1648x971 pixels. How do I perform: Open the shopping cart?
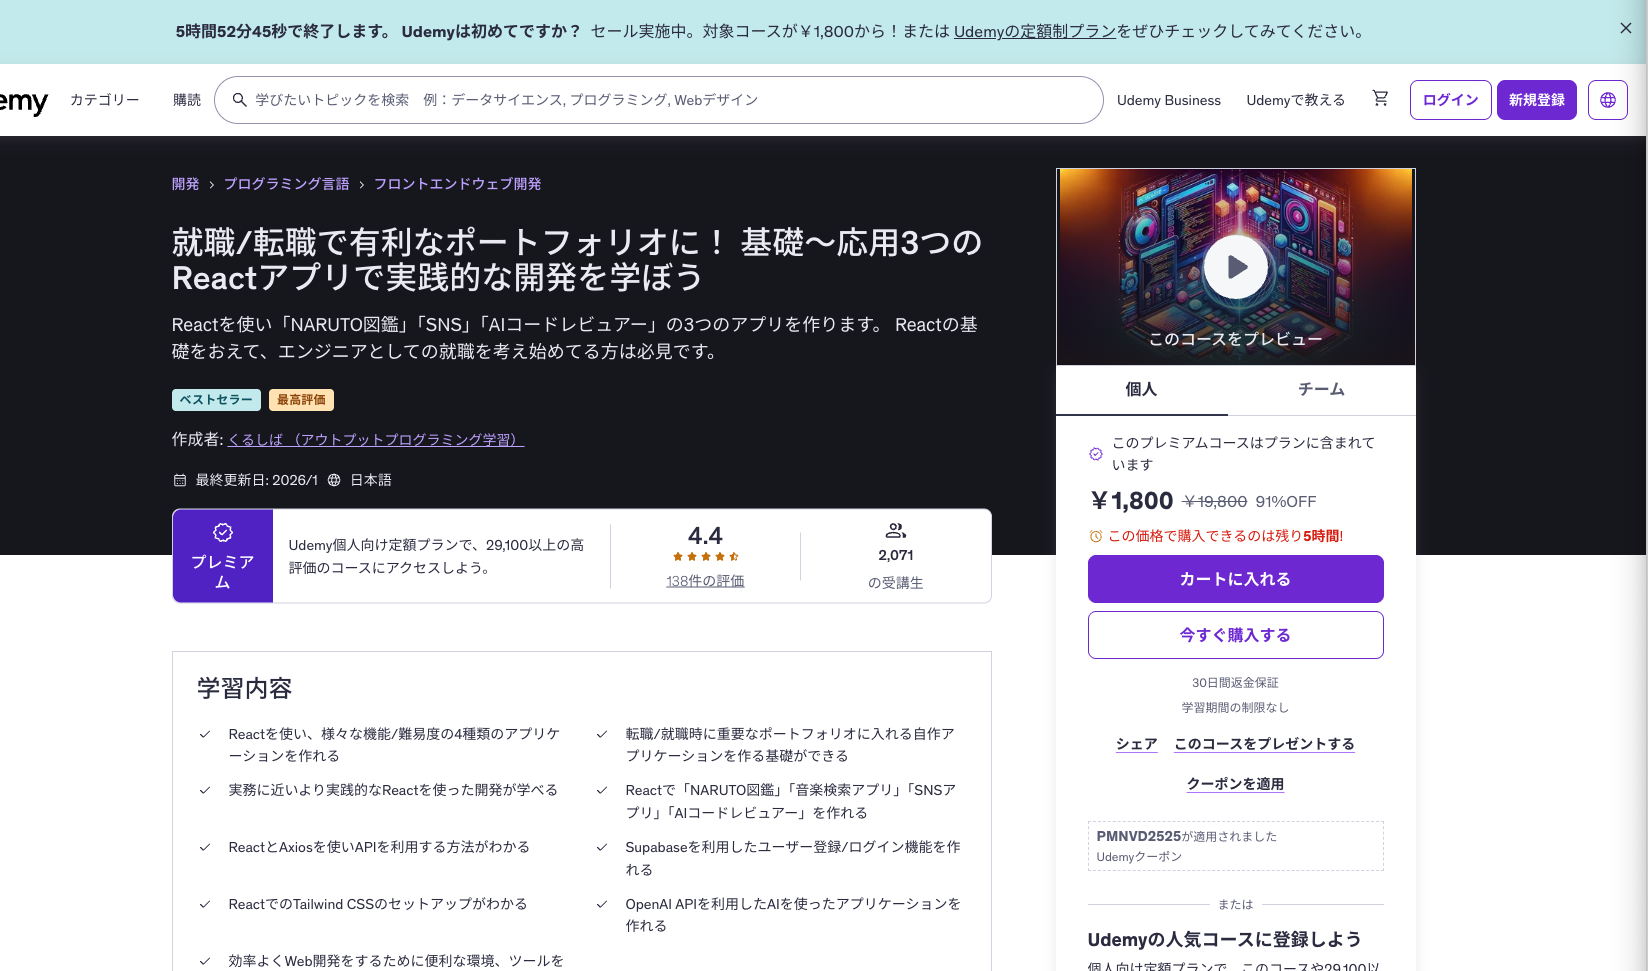[x=1380, y=98]
